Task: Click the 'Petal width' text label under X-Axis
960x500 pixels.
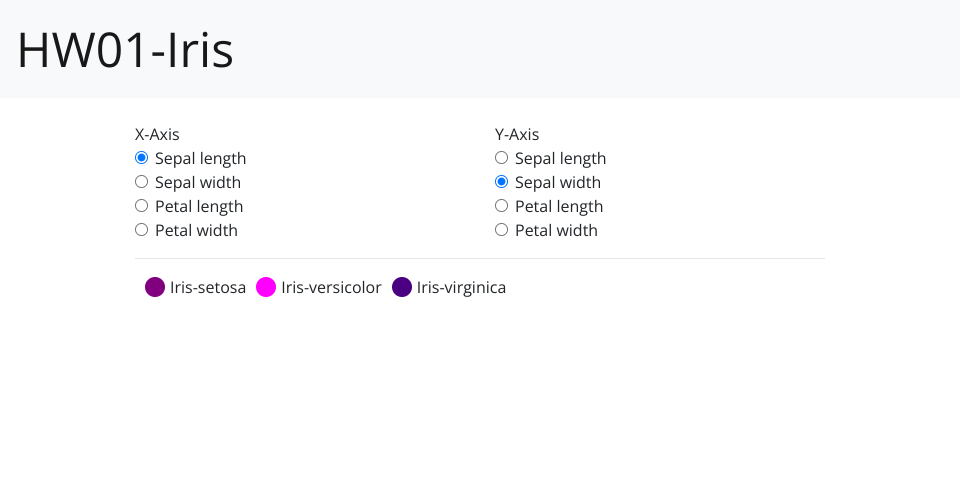Action: click(196, 230)
